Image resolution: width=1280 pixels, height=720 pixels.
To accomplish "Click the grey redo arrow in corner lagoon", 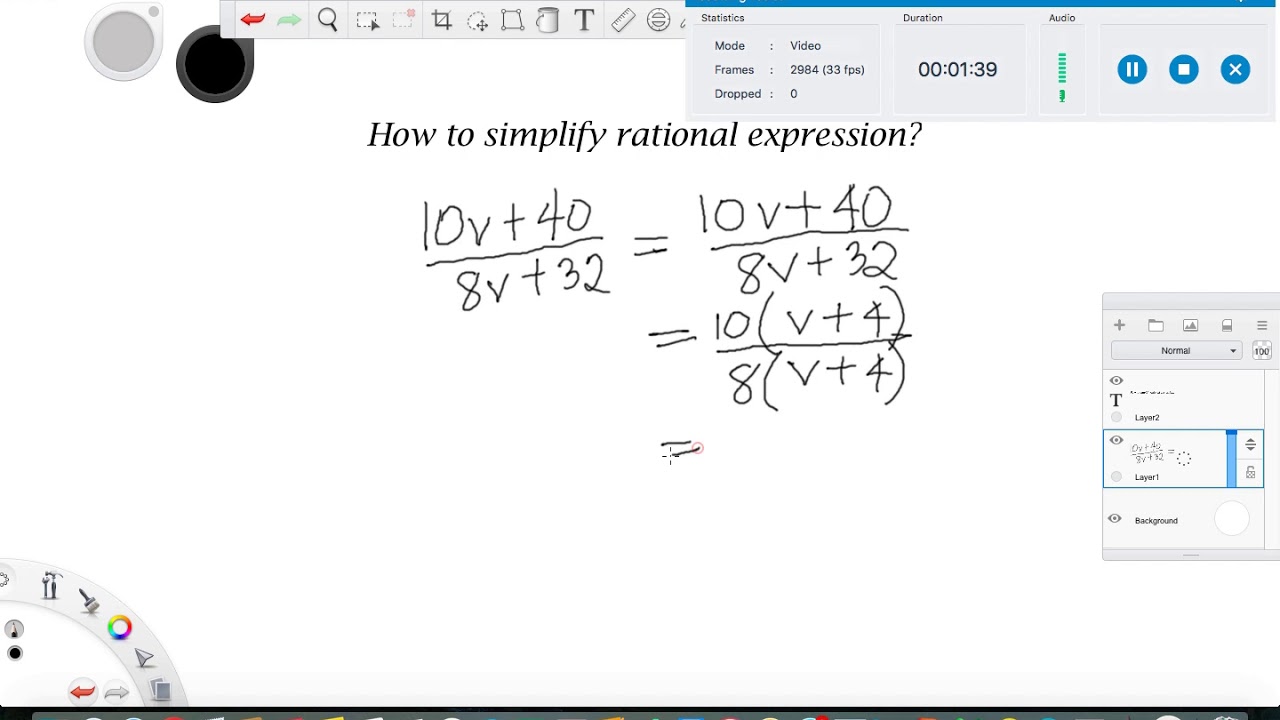I will pyautogui.click(x=117, y=692).
